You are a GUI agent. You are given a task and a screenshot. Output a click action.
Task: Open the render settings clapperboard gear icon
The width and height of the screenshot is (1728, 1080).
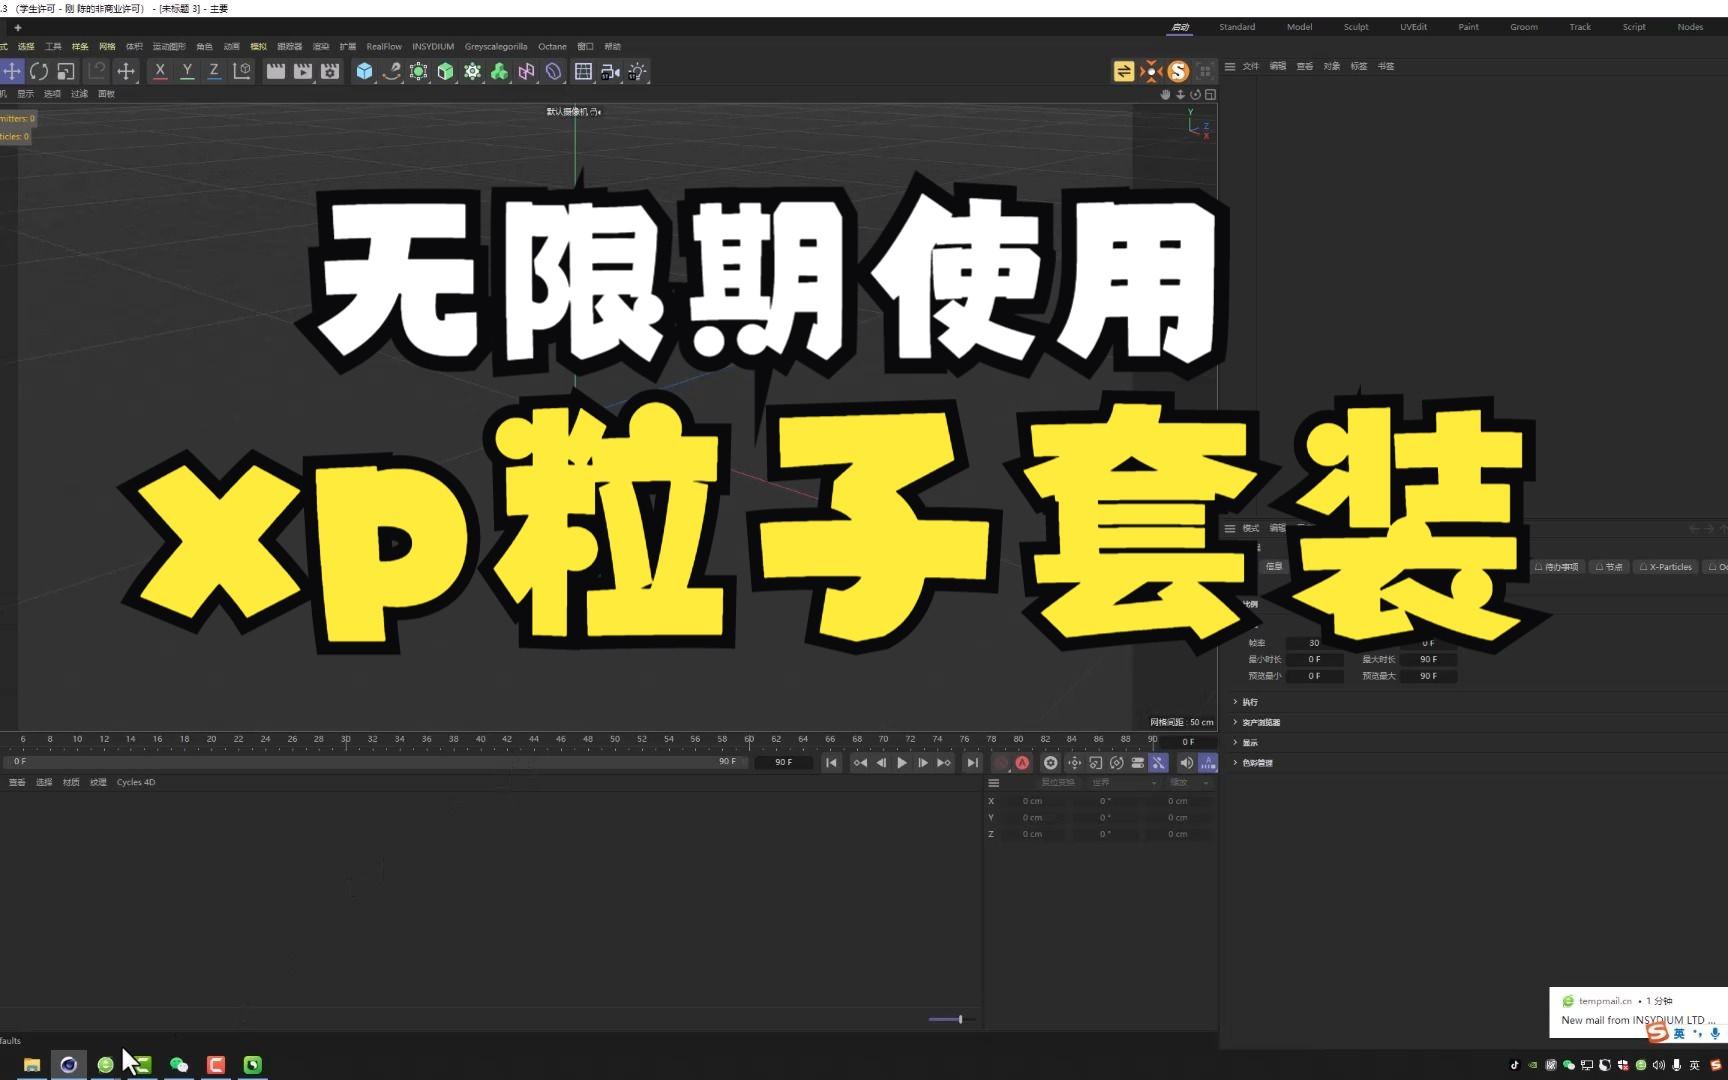click(x=330, y=71)
